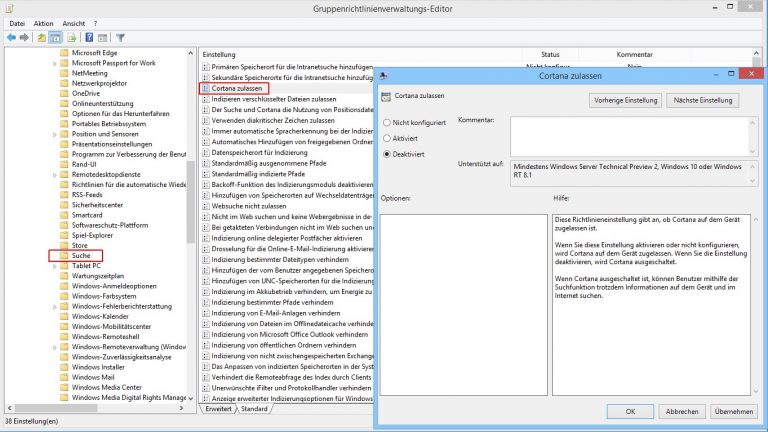Click the Forward arrow toolbar icon
Screen dimensions: 768x432
pos(24,38)
